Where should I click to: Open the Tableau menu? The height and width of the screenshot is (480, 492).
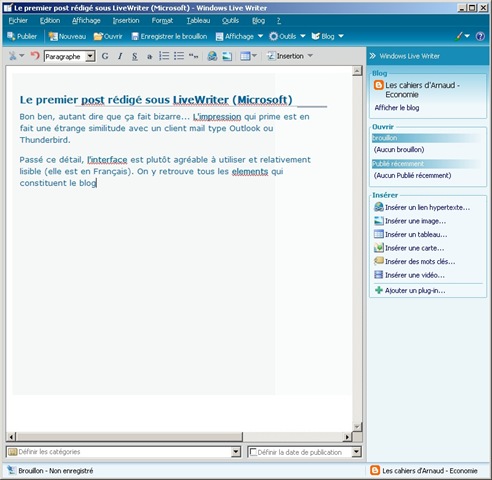click(198, 21)
